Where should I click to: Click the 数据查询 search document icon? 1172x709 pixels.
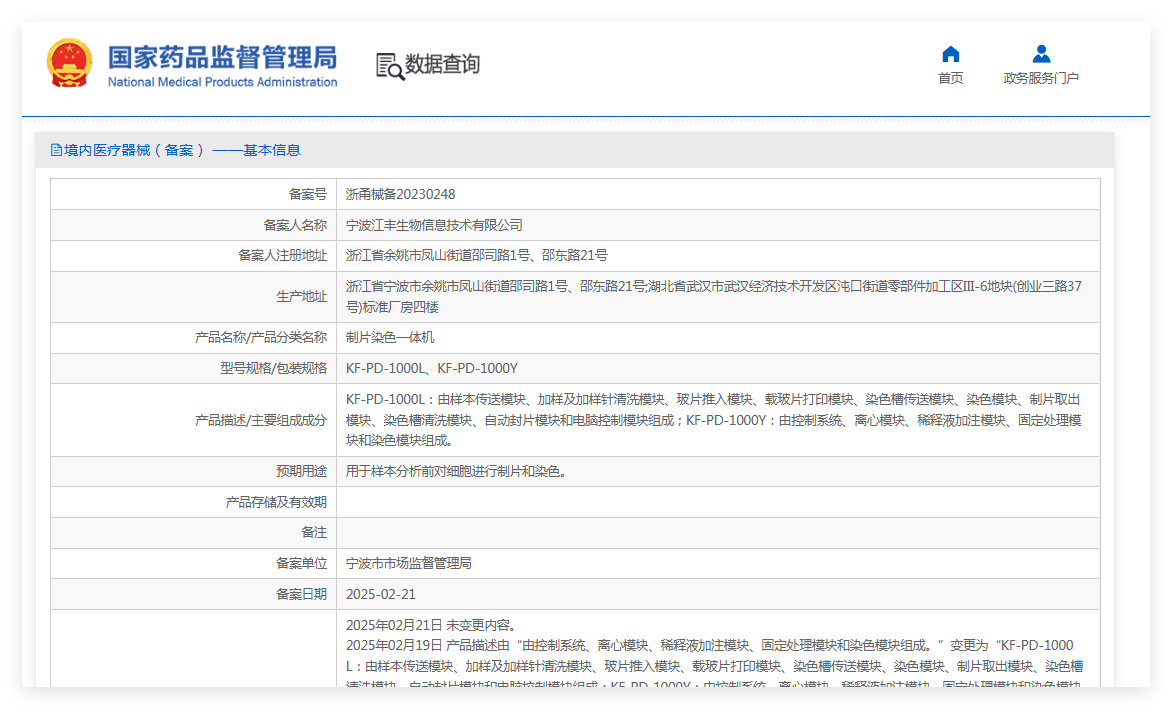point(389,66)
